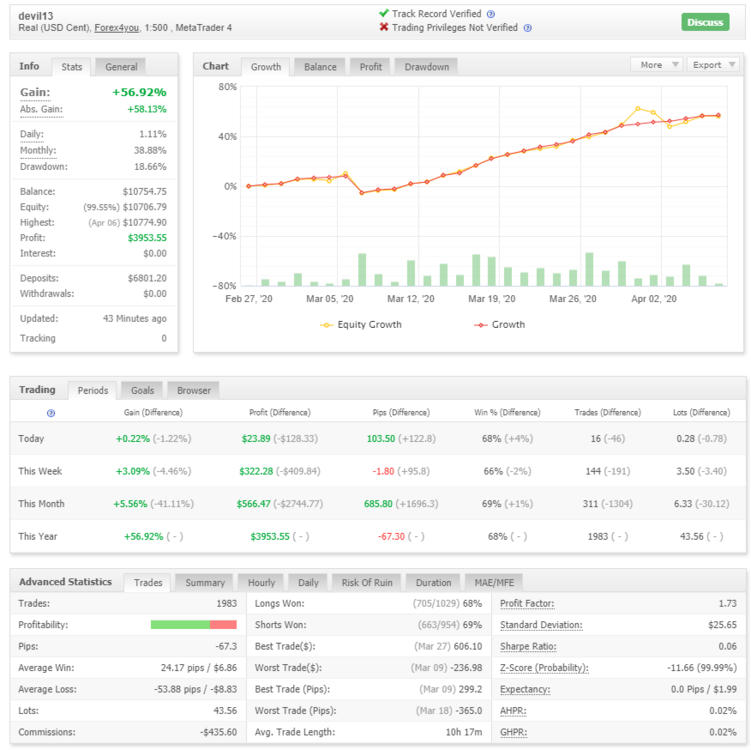This screenshot has width=751, height=750.
Task: Open the Duration tab in Advanced Statistics
Action: click(x=433, y=582)
